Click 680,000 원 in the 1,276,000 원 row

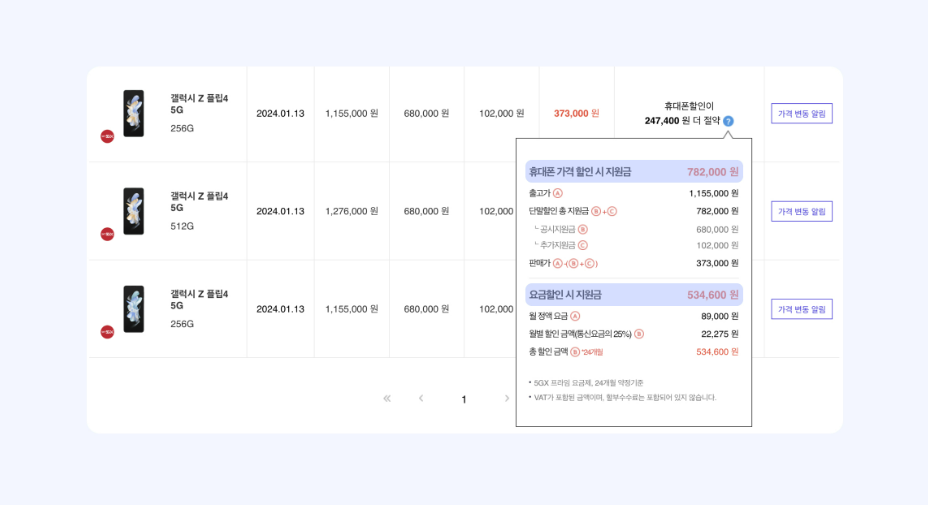[x=426, y=211]
